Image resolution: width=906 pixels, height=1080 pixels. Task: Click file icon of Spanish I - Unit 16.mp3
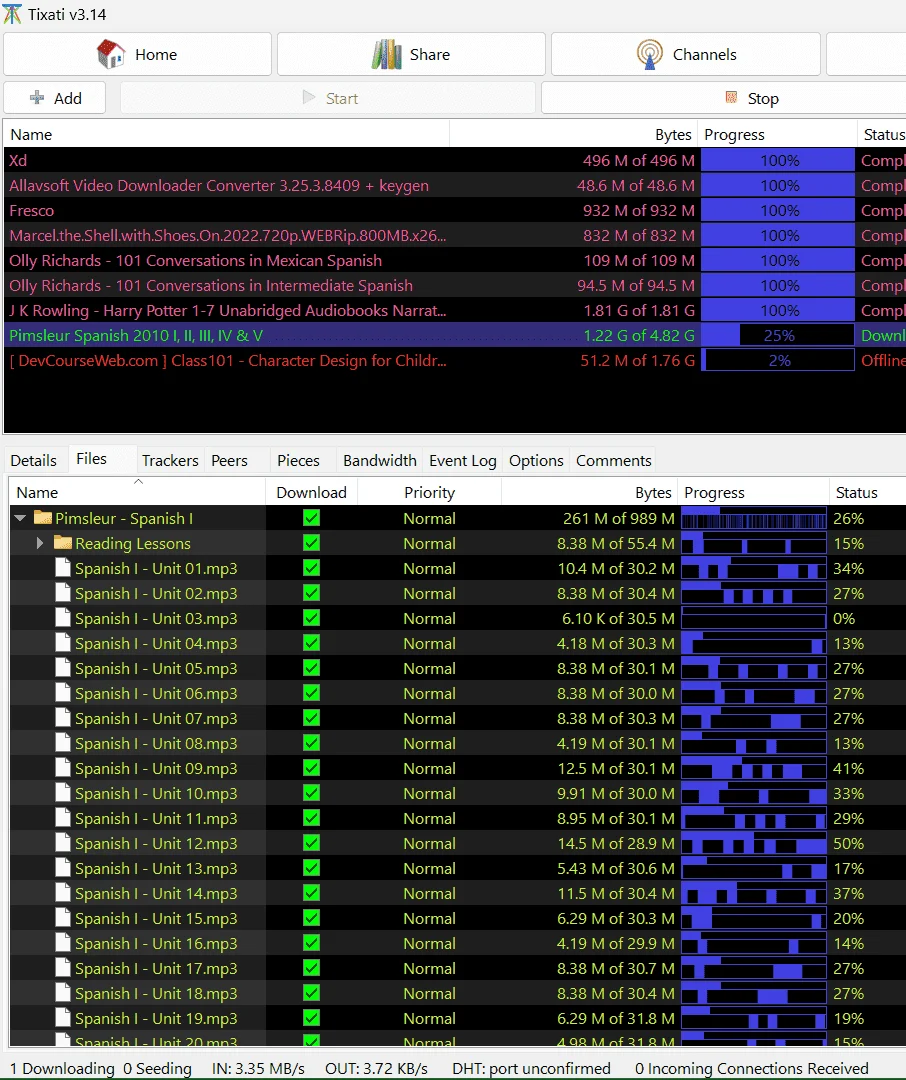coord(63,944)
